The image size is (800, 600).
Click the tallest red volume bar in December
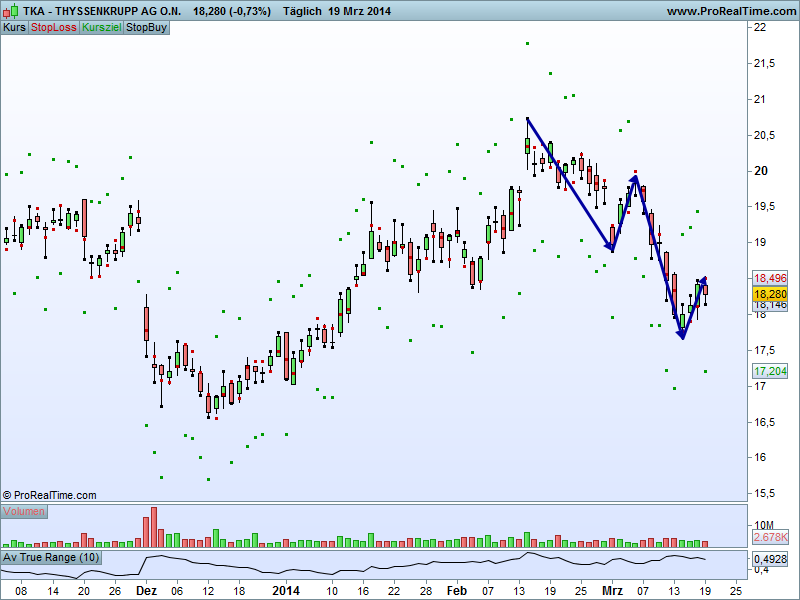[154, 527]
